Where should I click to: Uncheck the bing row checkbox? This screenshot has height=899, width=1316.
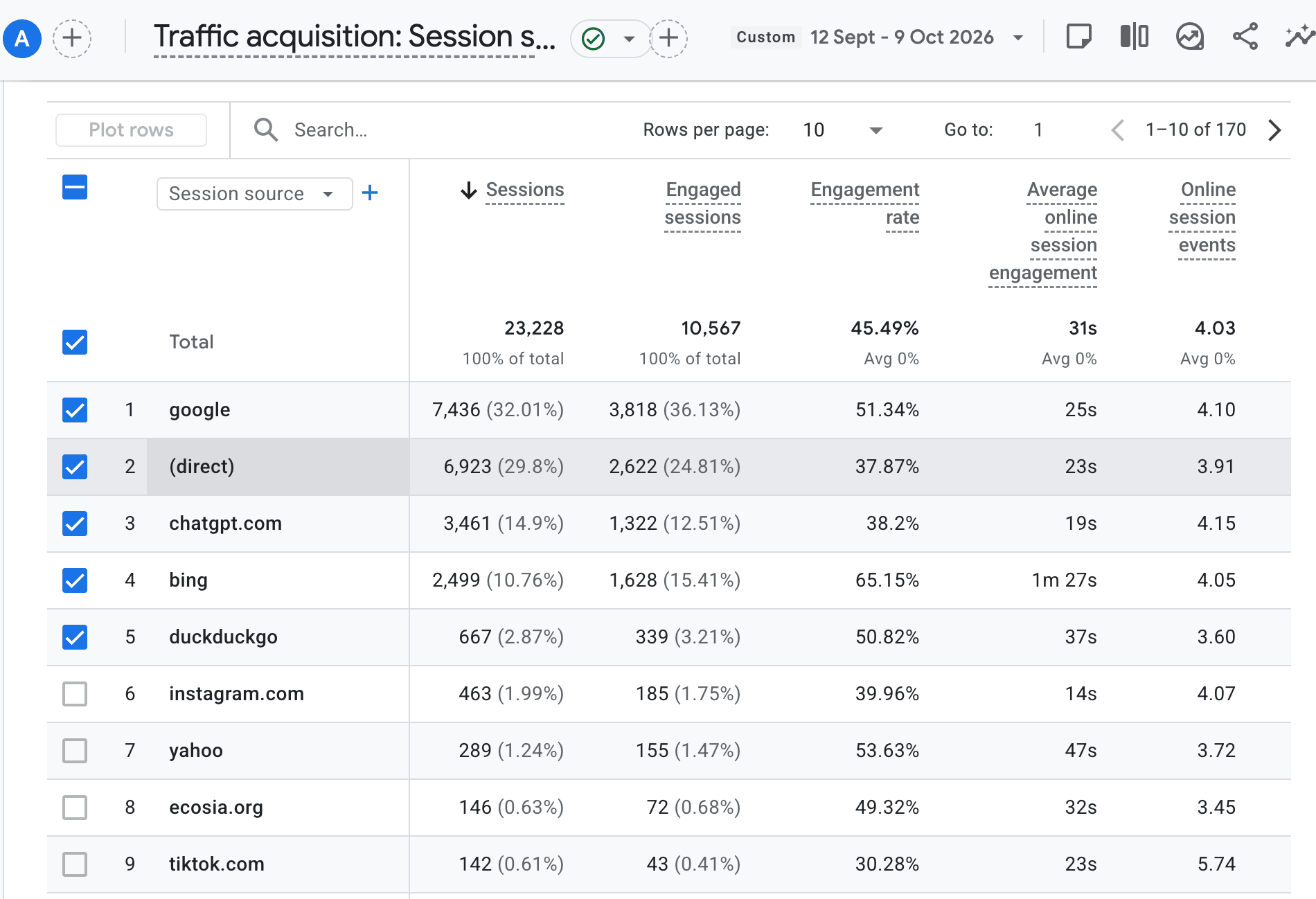click(x=75, y=580)
